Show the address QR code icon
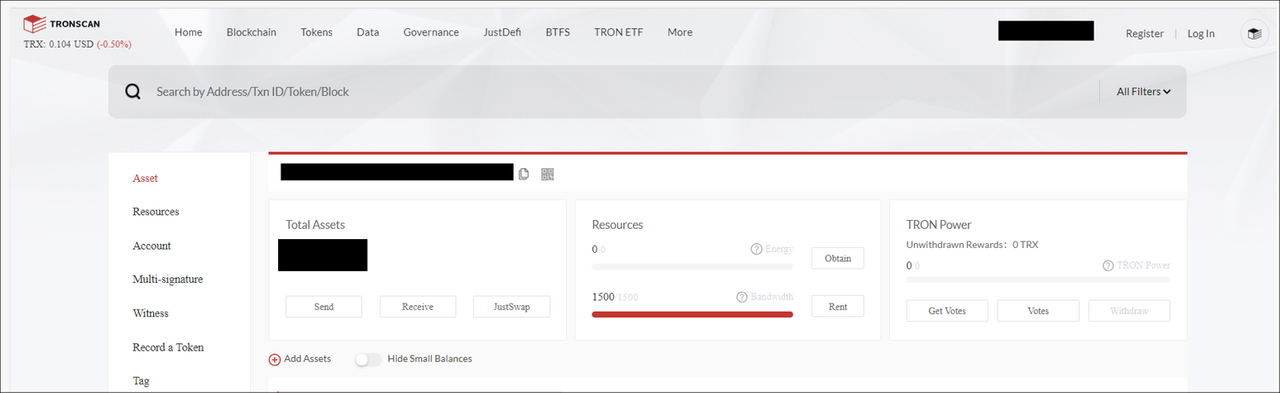 (x=547, y=174)
